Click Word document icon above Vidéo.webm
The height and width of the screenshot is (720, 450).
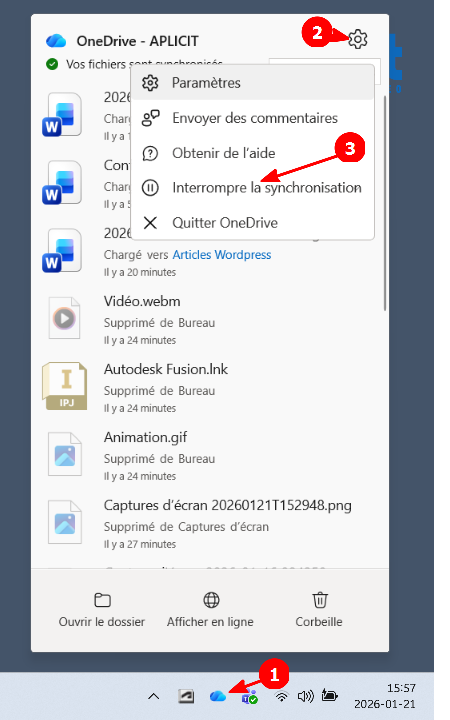click(x=62, y=251)
